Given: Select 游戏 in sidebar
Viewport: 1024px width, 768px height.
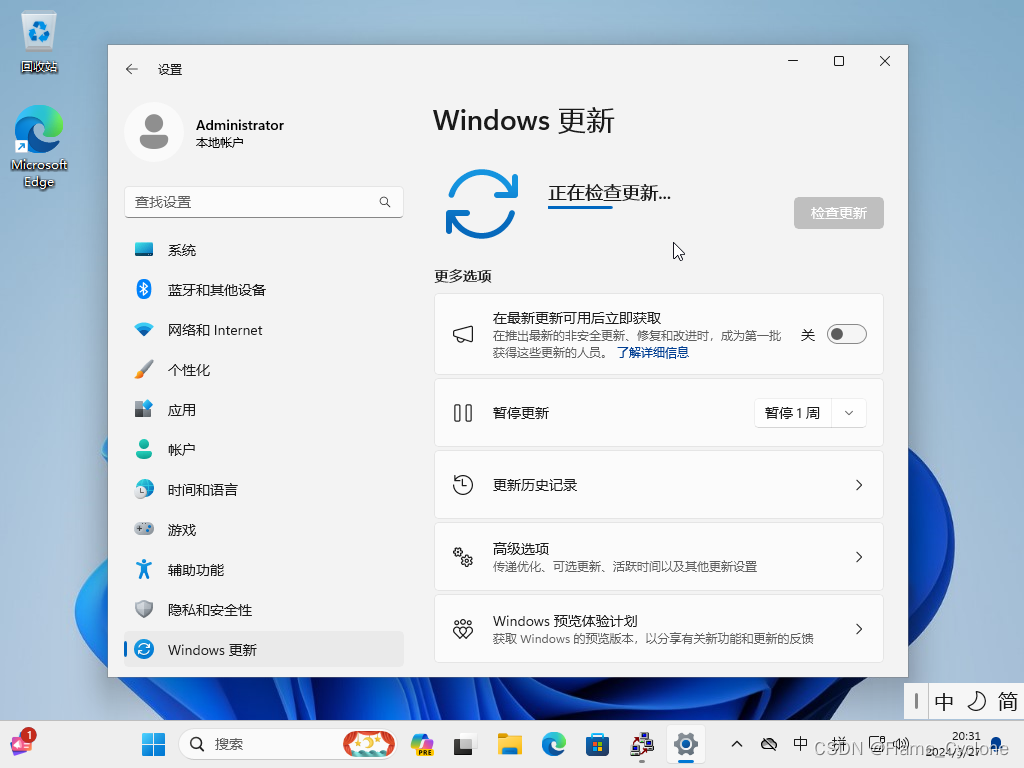Looking at the screenshot, I should 263,530.
